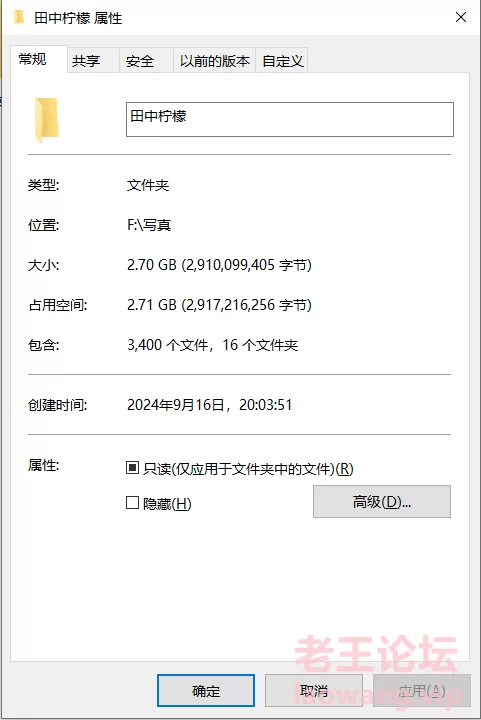Enable the 隐藏(H) checkbox
The height and width of the screenshot is (720, 481).
132,502
